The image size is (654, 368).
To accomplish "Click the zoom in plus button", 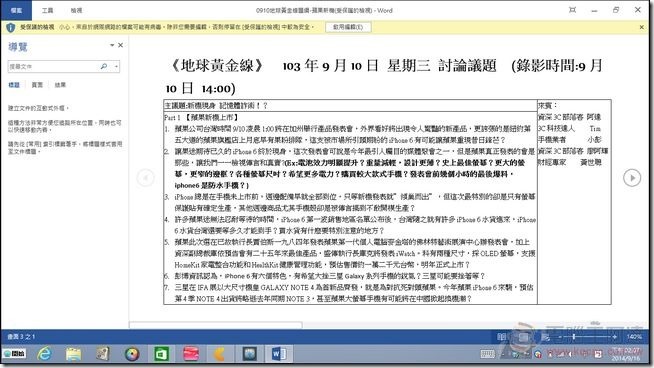I will pyautogui.click(x=615, y=336).
